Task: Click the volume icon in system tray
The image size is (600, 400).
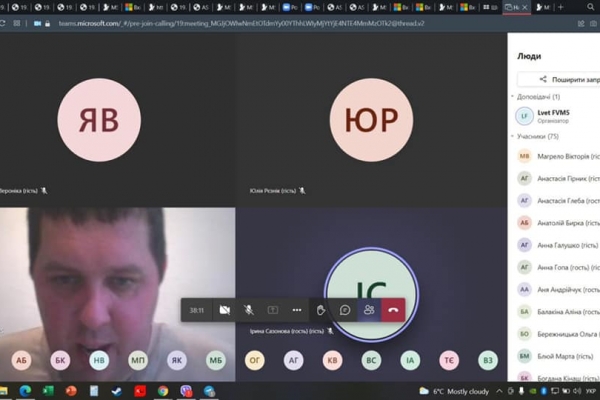Action: point(577,391)
